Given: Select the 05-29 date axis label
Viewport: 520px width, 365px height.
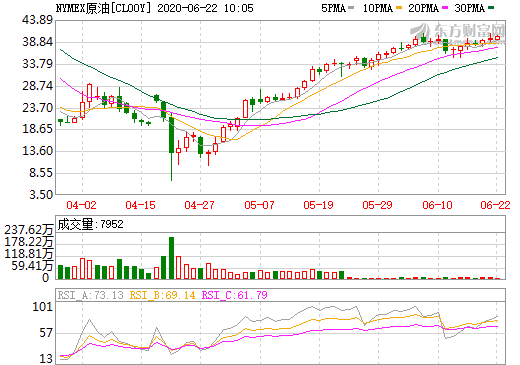Looking at the screenshot, I should point(378,205).
